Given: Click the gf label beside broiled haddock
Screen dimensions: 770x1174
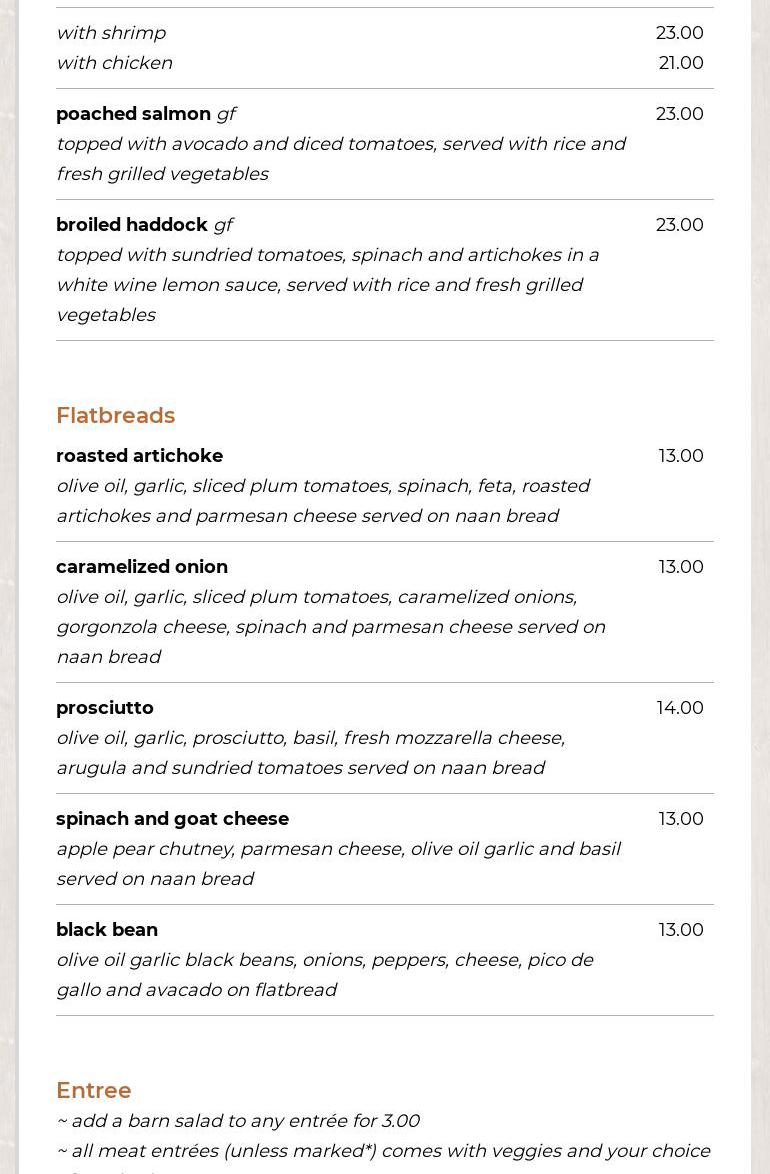Looking at the screenshot, I should tap(223, 225).
